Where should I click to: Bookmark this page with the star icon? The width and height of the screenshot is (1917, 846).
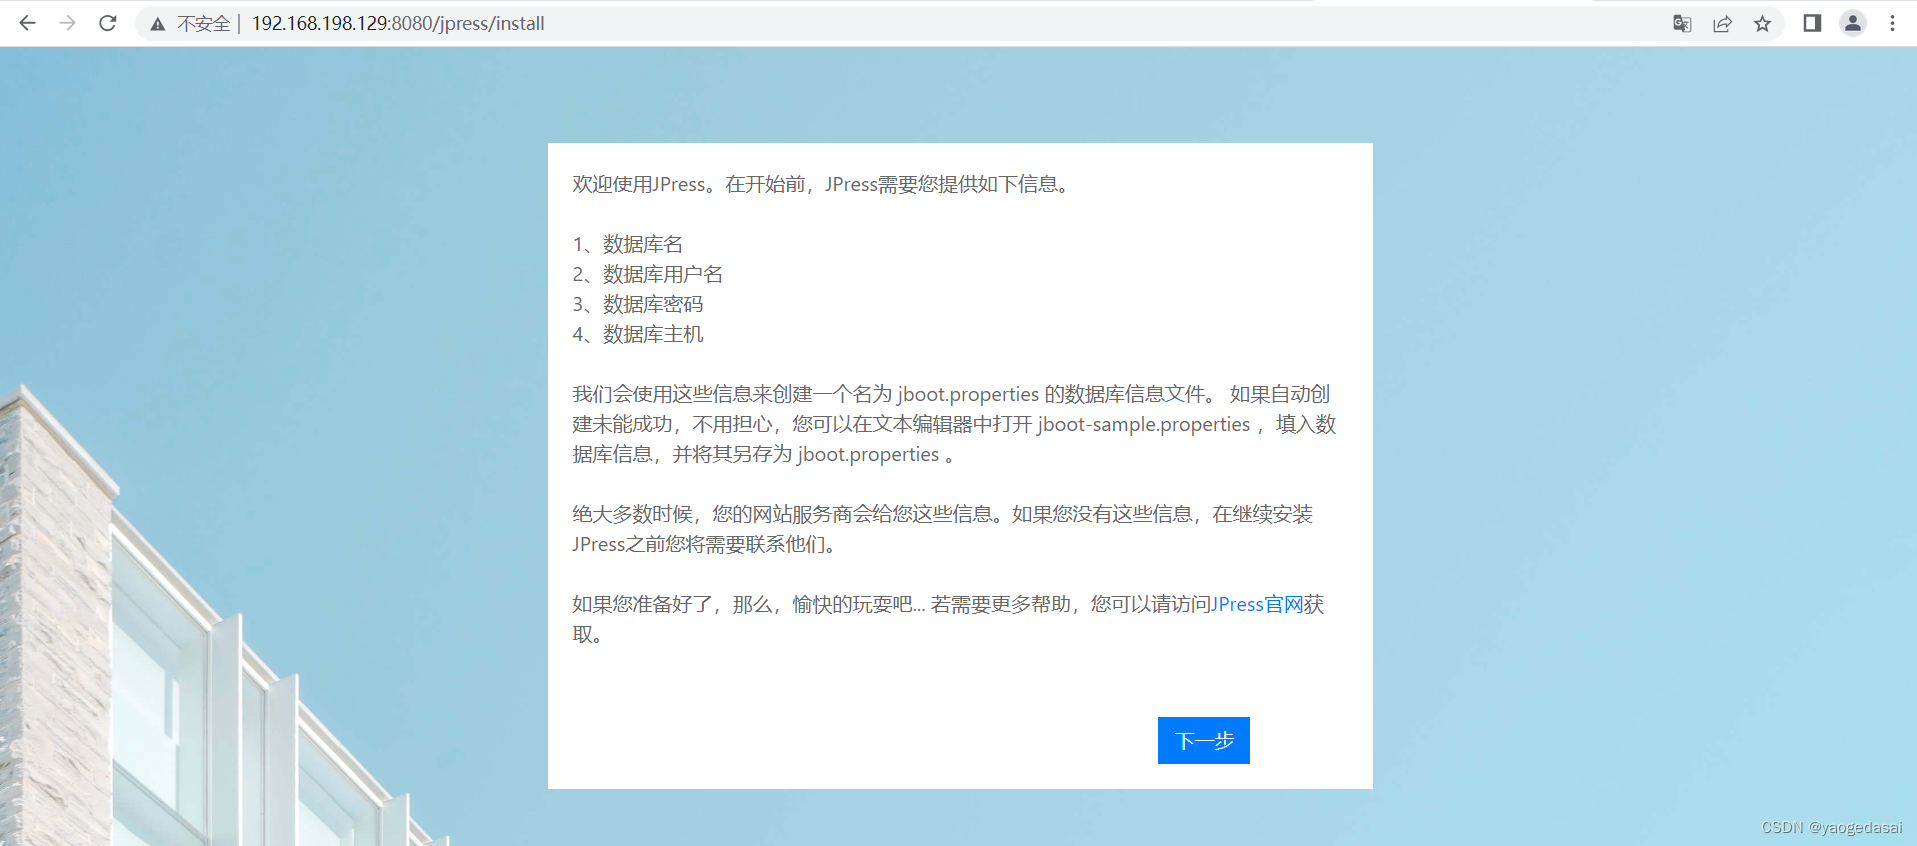(x=1762, y=23)
